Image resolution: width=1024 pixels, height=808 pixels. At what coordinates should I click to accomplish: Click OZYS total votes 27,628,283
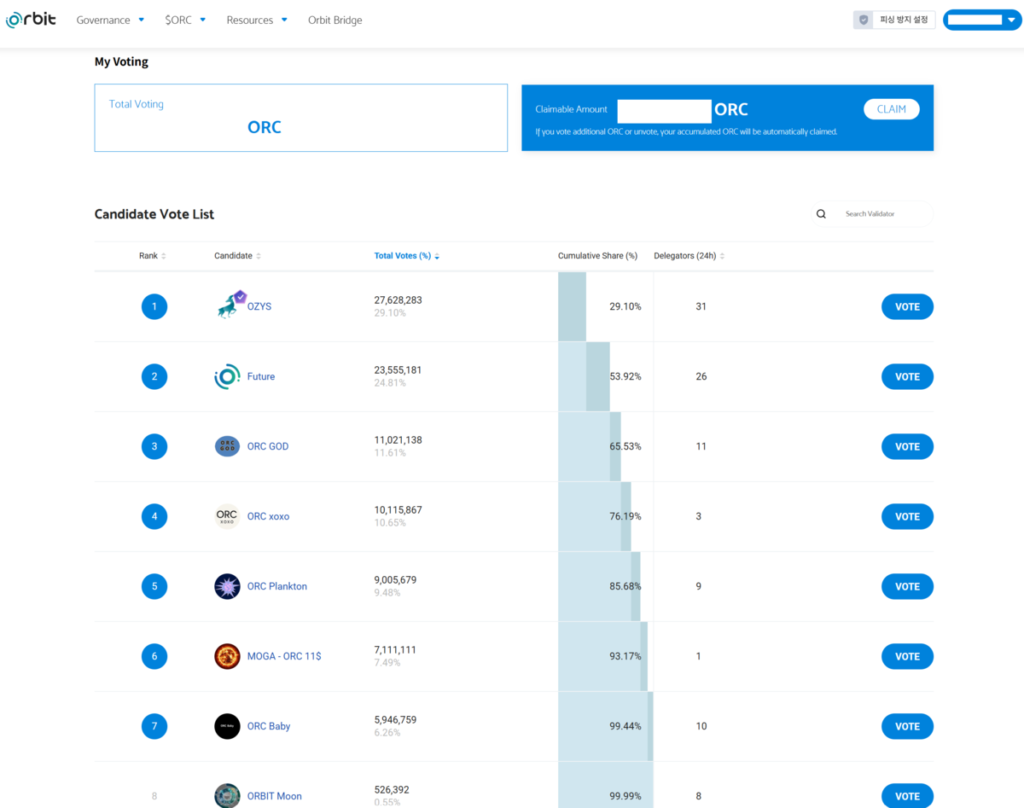398,300
